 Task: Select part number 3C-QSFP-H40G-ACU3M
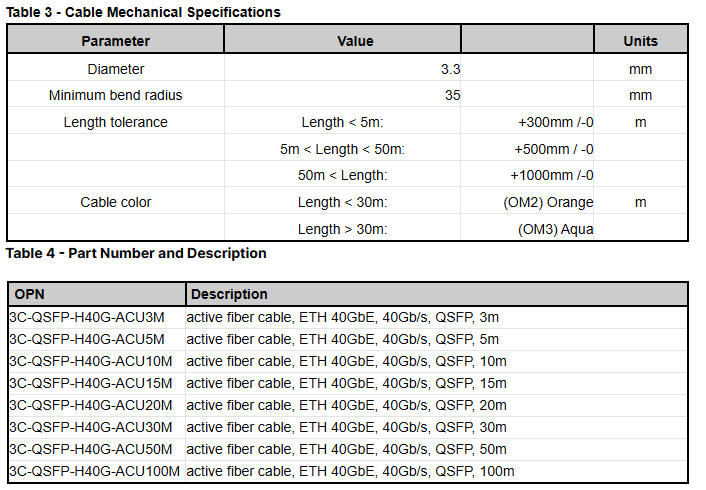coord(86,317)
